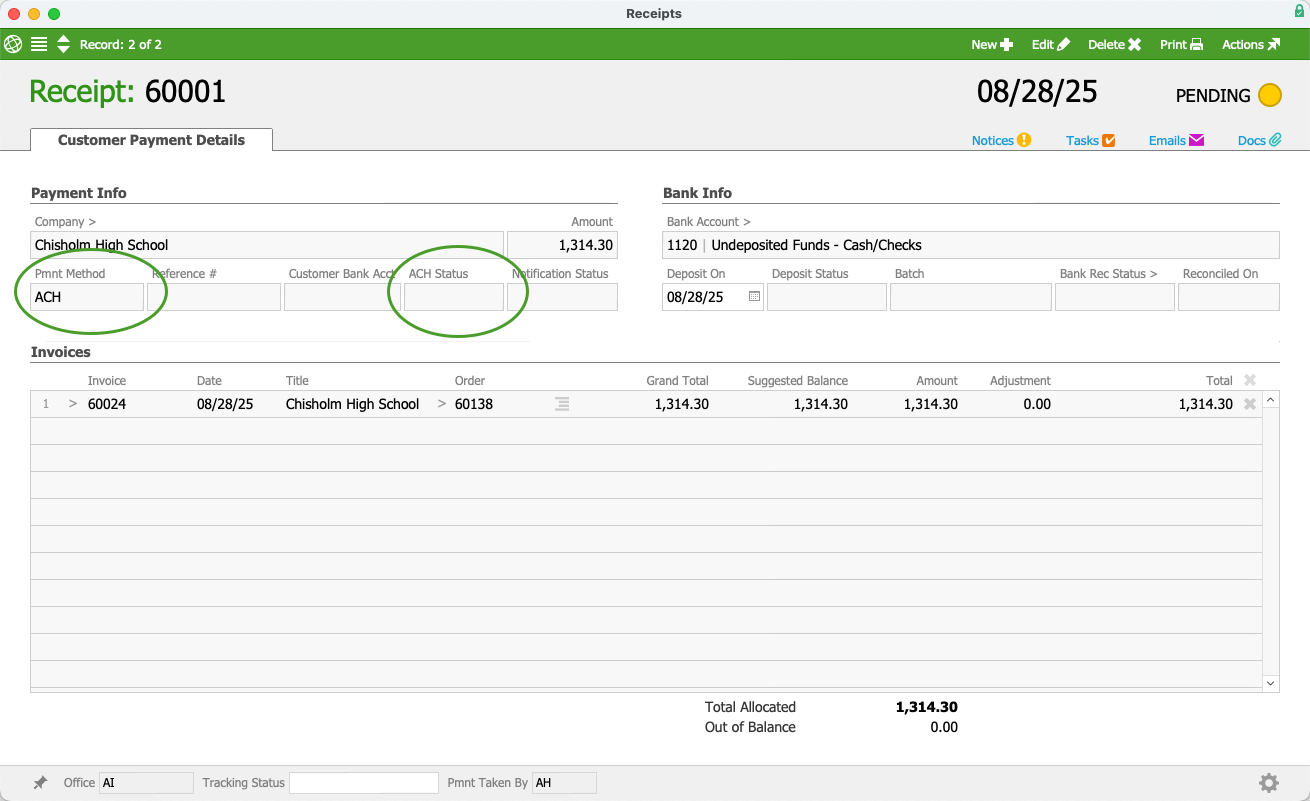Screen dimensions: 1310x801
Task: Click the Pmnt Method field showing ACH
Action: pos(87,297)
